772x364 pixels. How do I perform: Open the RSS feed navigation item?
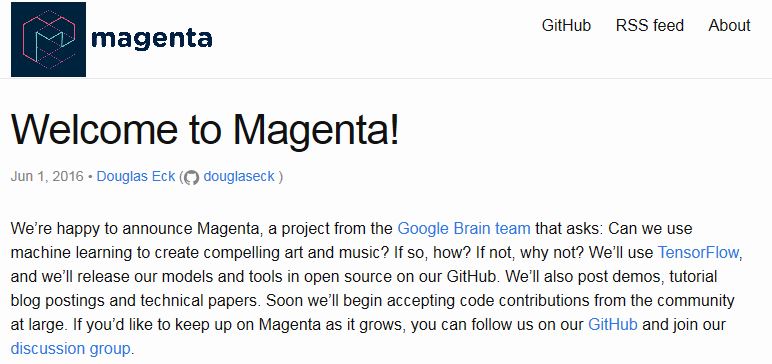[649, 25]
